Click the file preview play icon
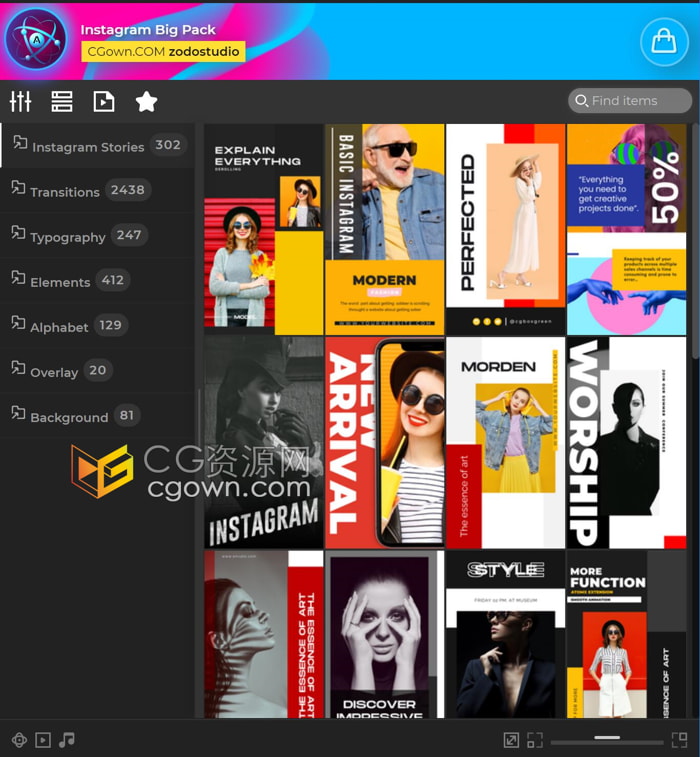This screenshot has height=757, width=700. click(x=104, y=101)
